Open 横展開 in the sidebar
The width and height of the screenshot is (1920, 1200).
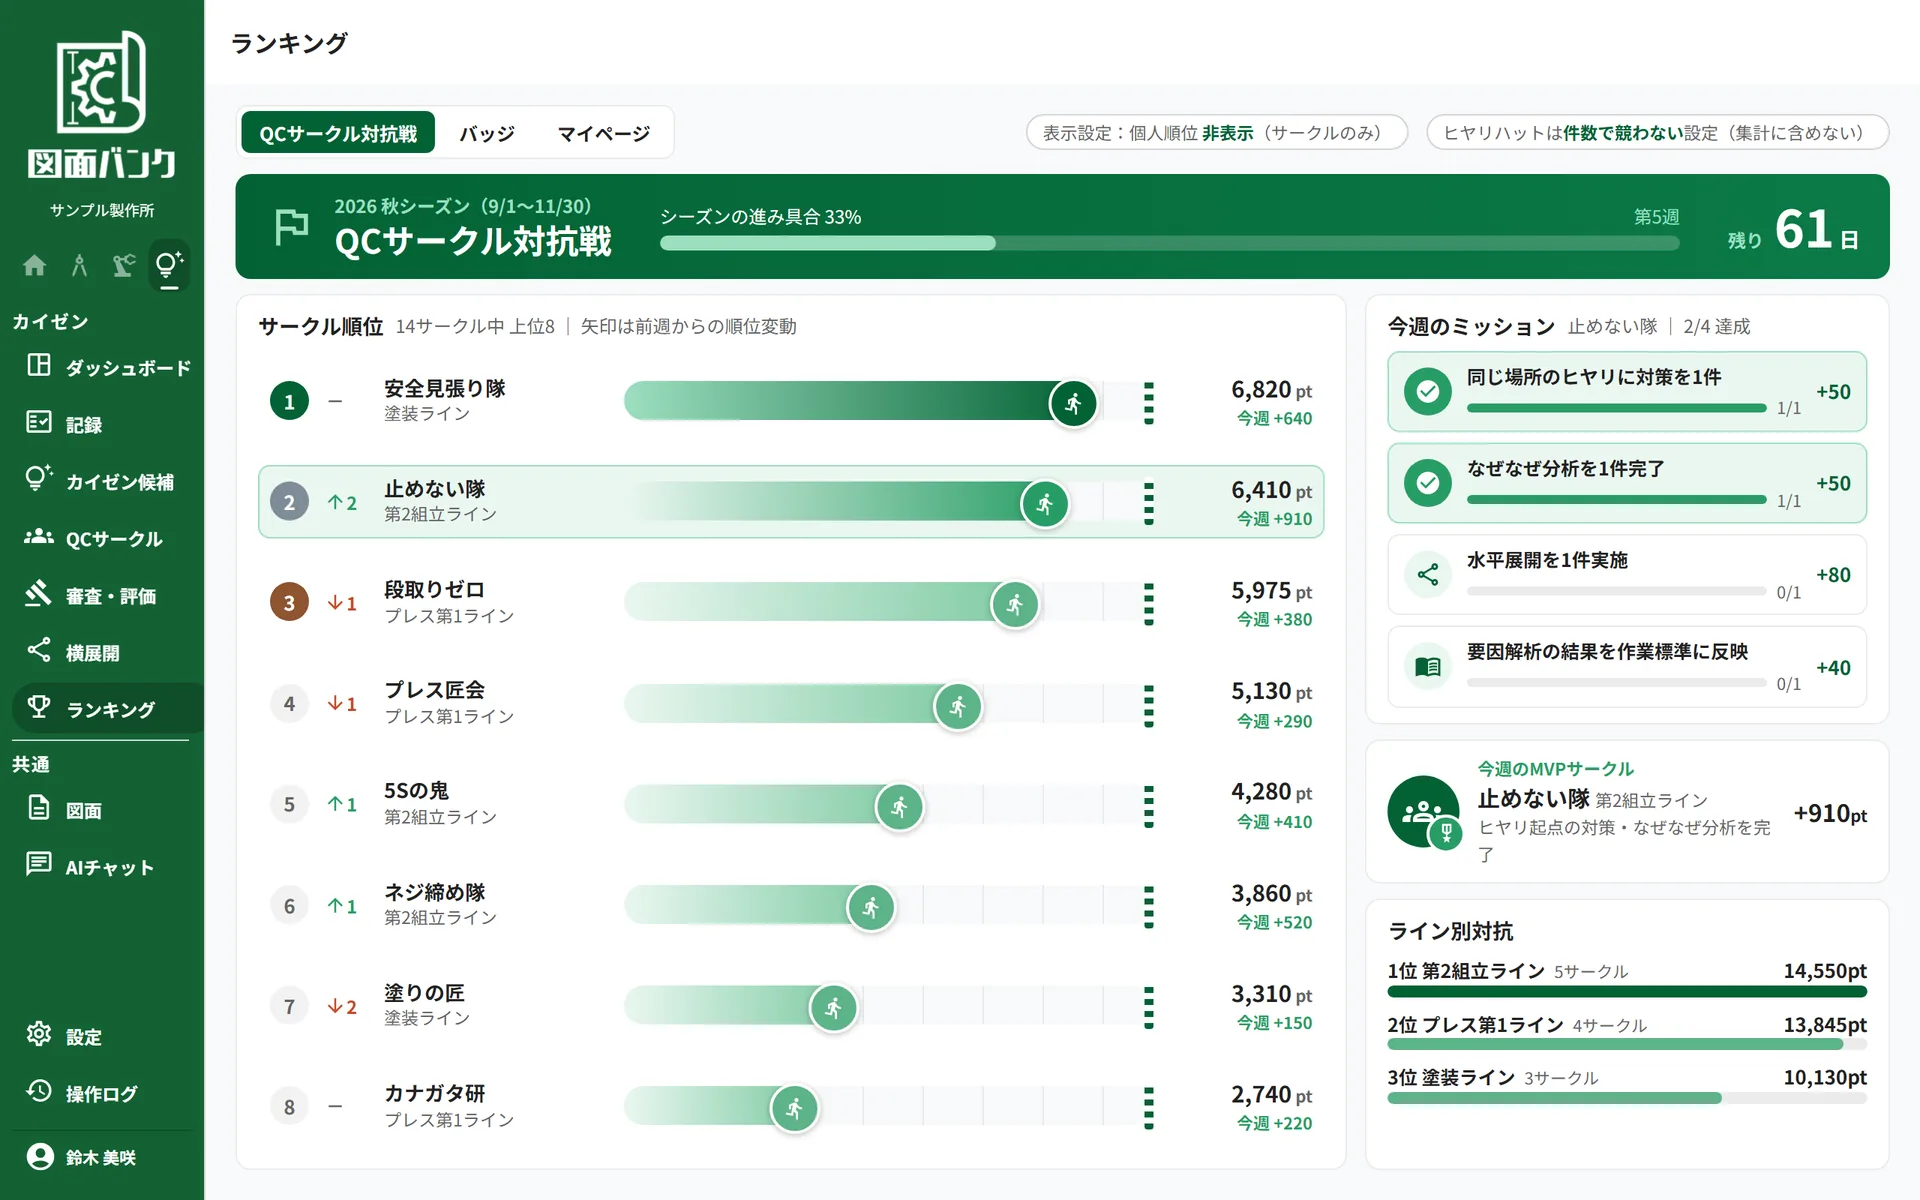click(107, 652)
